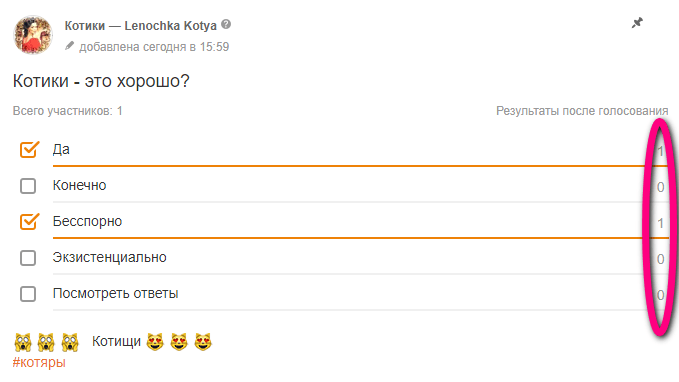Click the vote count for Да

660,151
